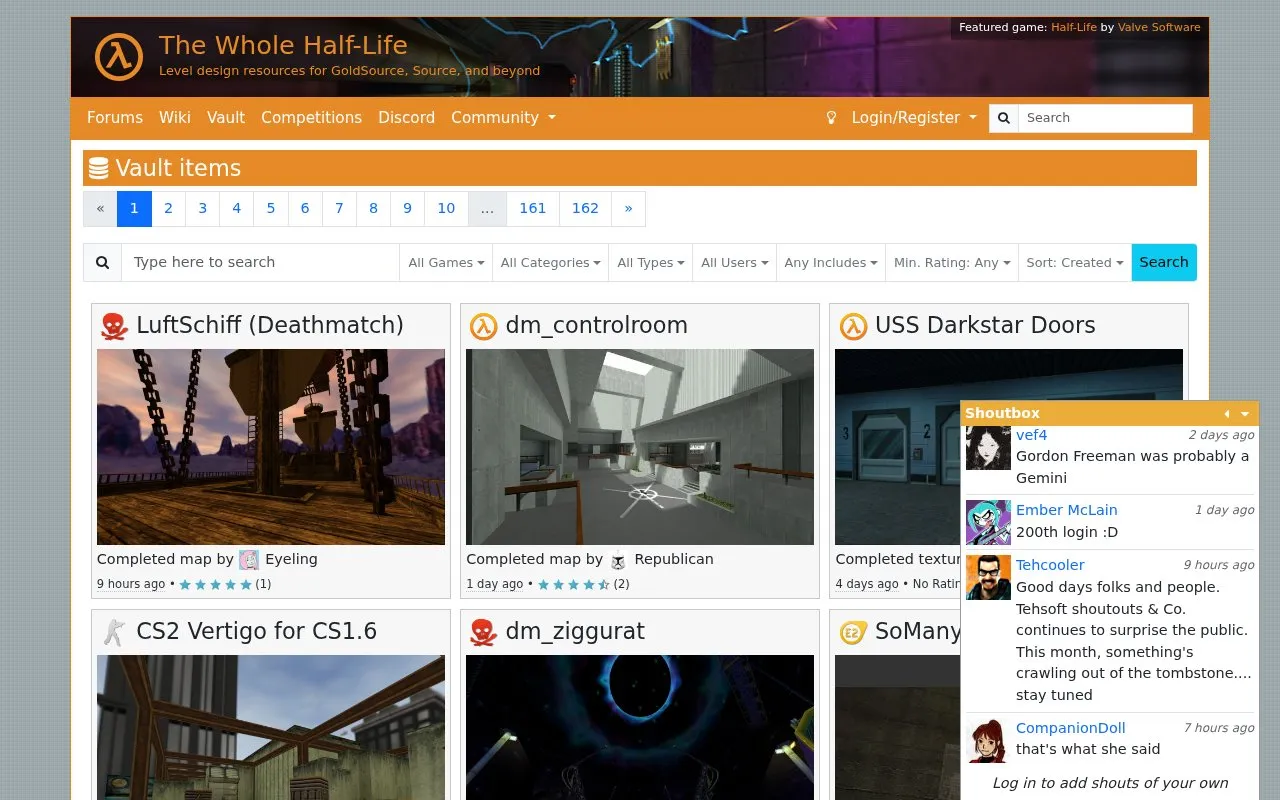Click the magnifier icon in vault filter bar
Viewport: 1280px width, 800px height.
(x=103, y=263)
